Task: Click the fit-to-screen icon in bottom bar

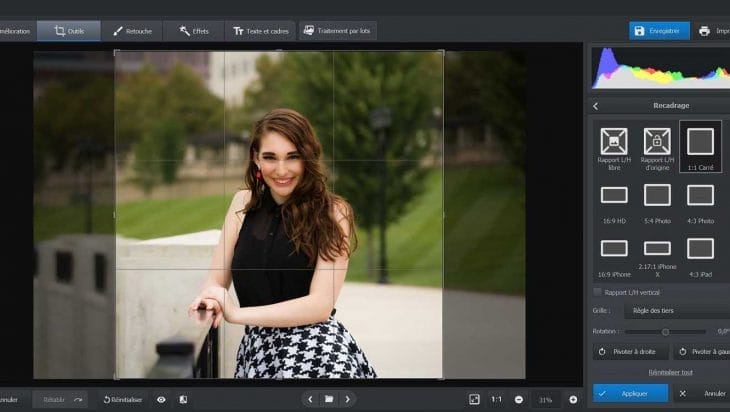Action: [474, 399]
